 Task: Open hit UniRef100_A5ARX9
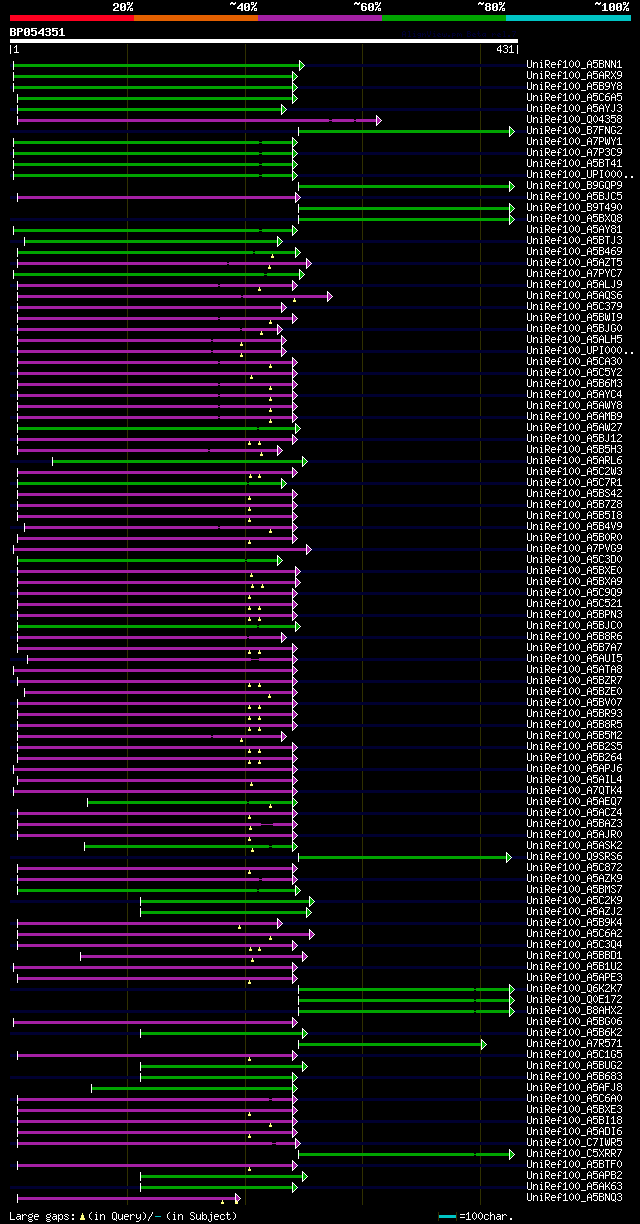(x=574, y=76)
